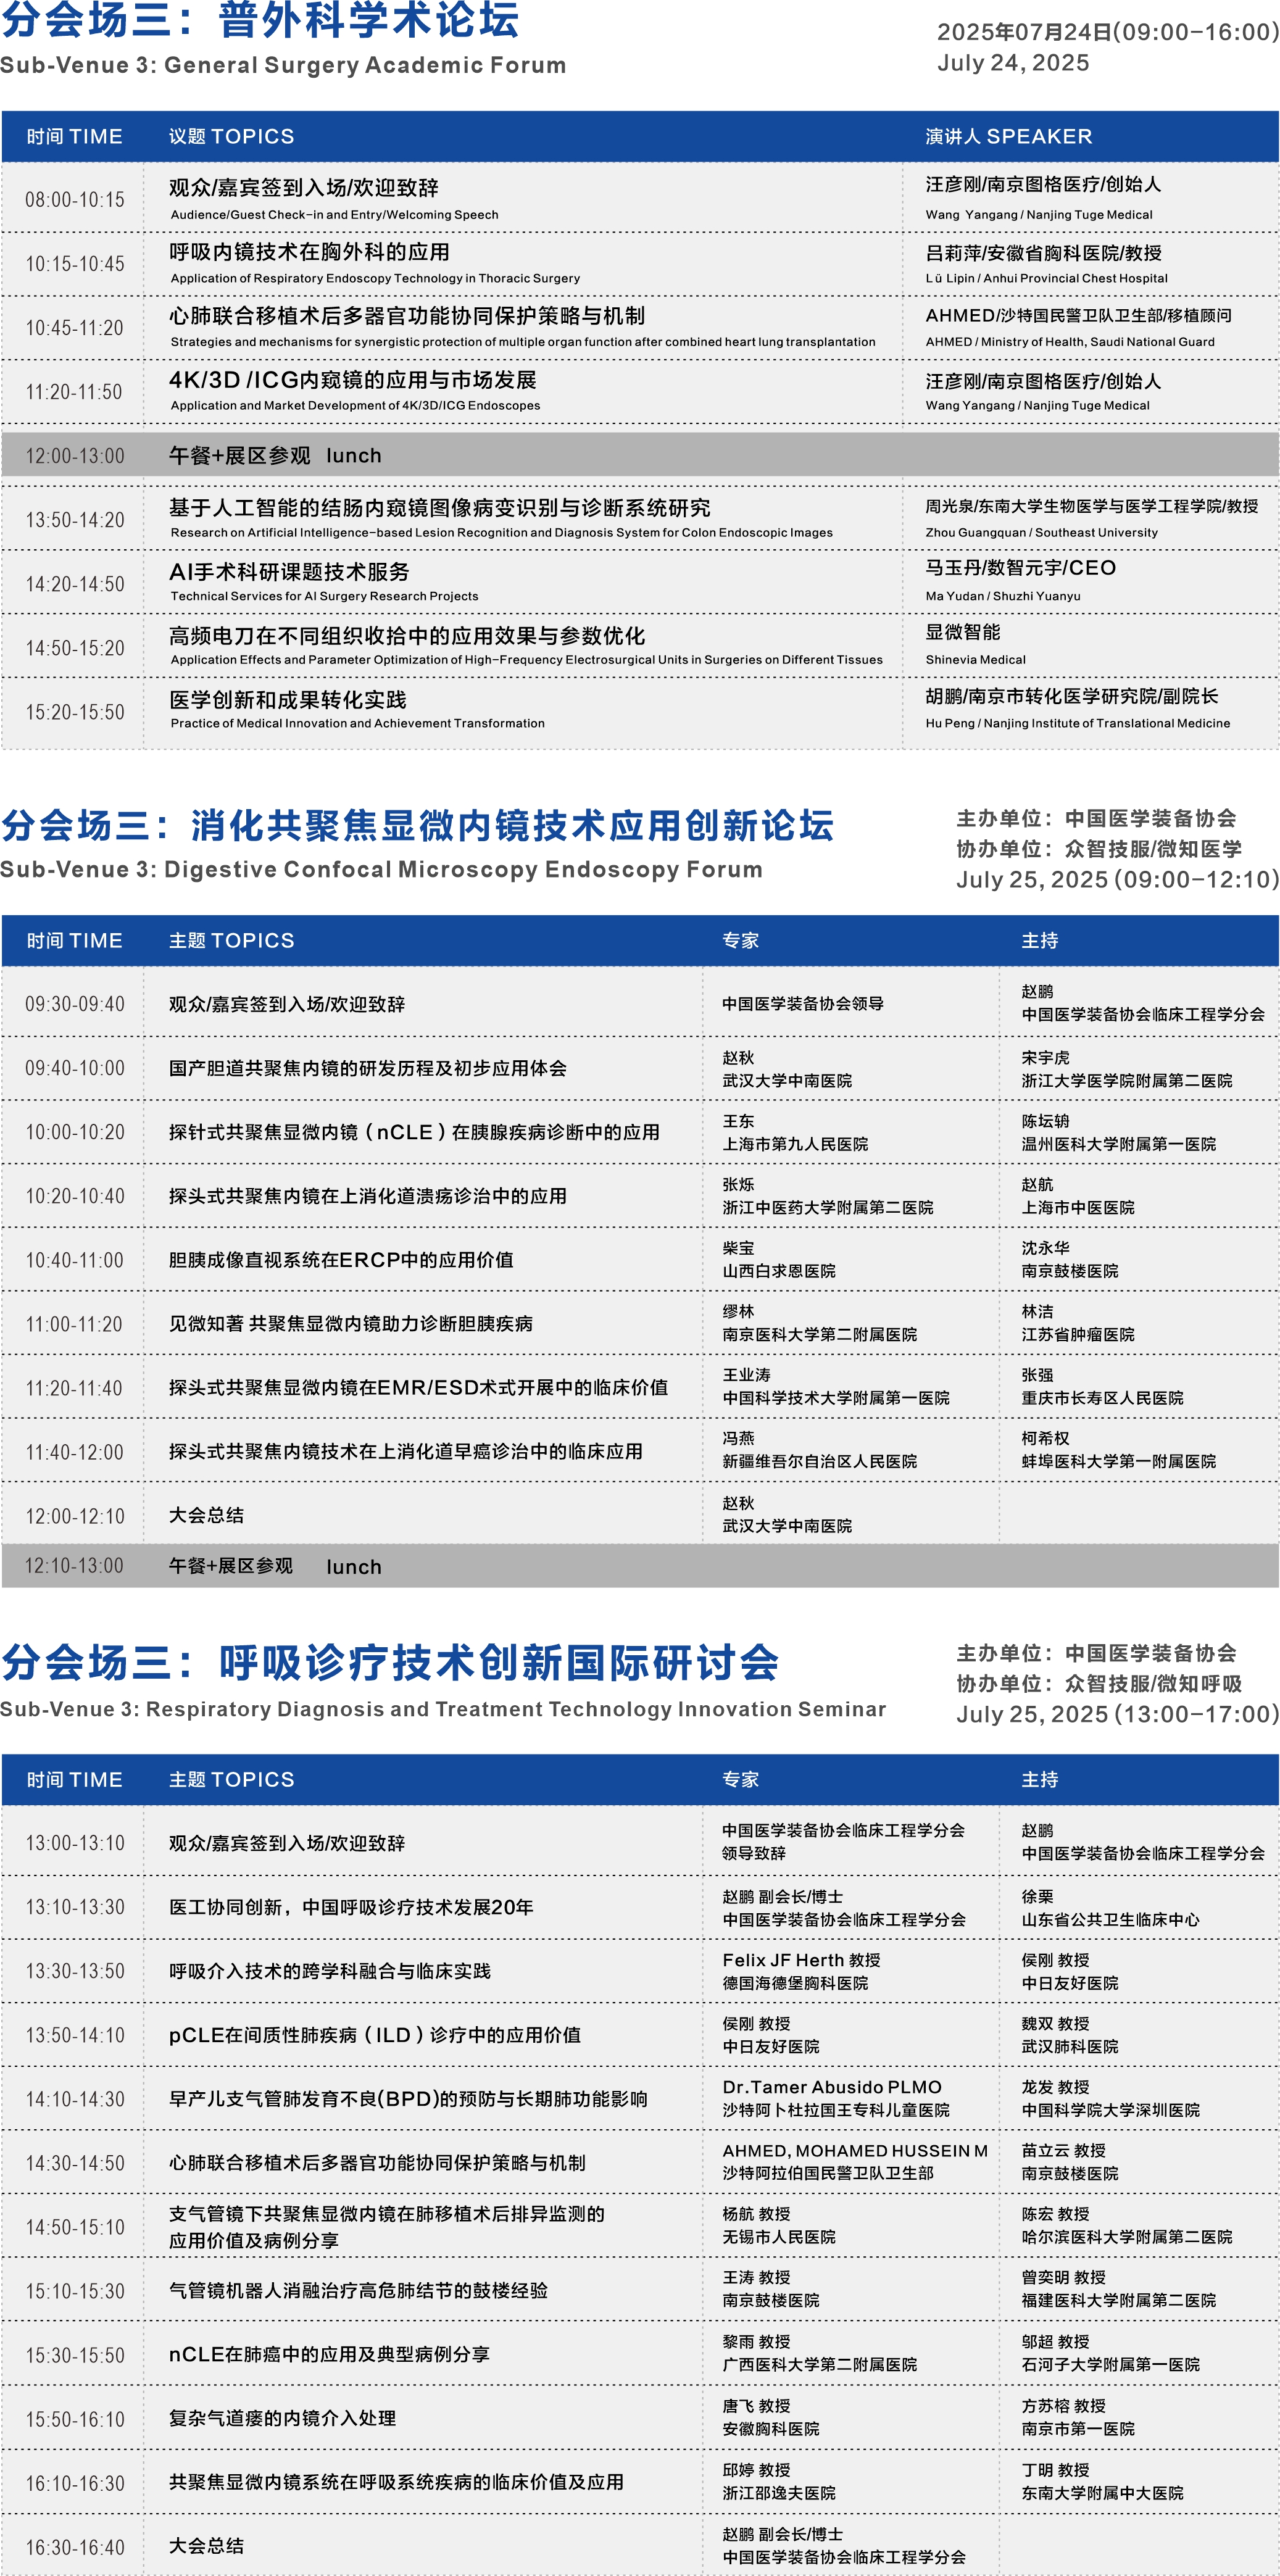Click speaker '马玉丹/数智元宇/CEO'
The width and height of the screenshot is (1280, 2576).
point(1020,568)
